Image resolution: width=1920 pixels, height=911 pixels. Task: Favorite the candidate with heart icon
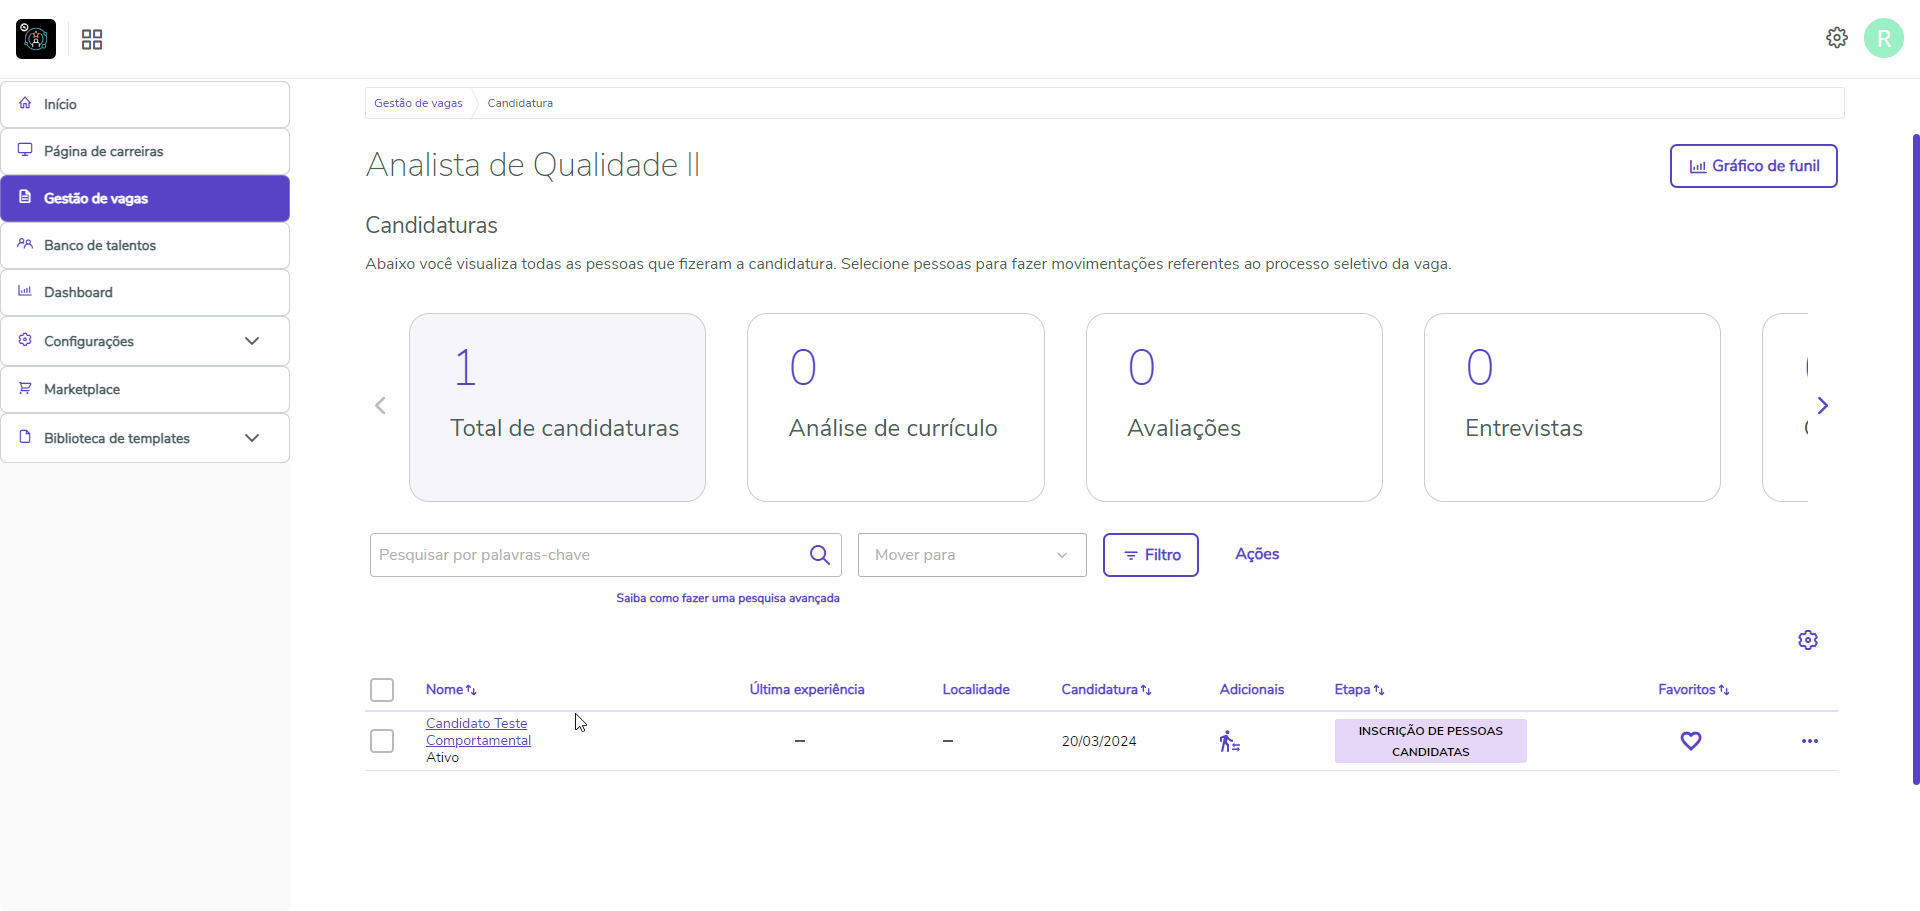(1690, 741)
